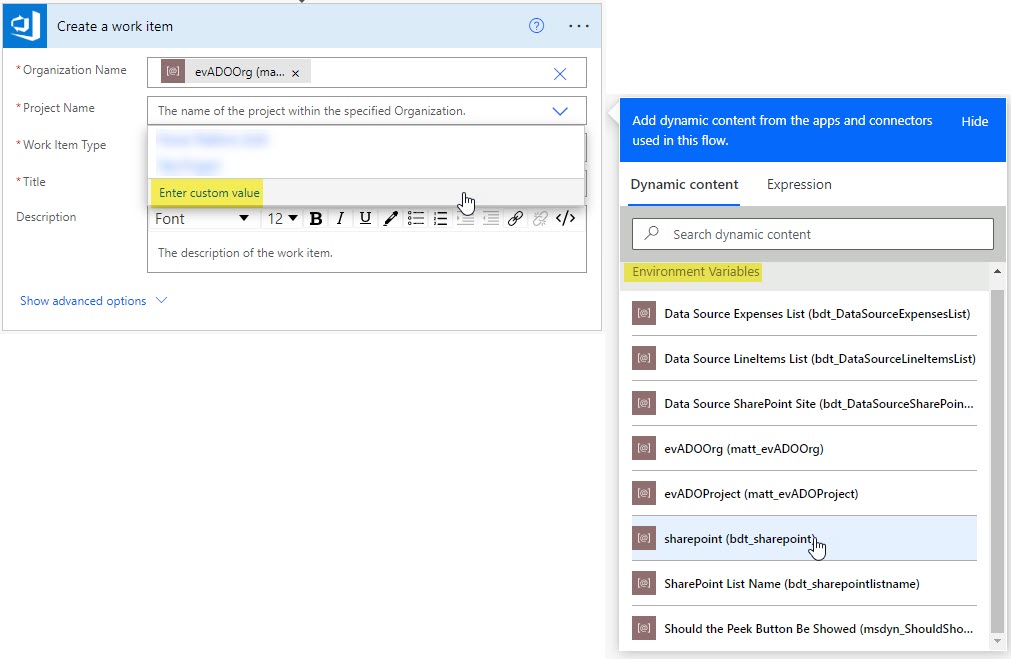
Task: Clear the Organization Name field with the X
Action: pos(560,74)
